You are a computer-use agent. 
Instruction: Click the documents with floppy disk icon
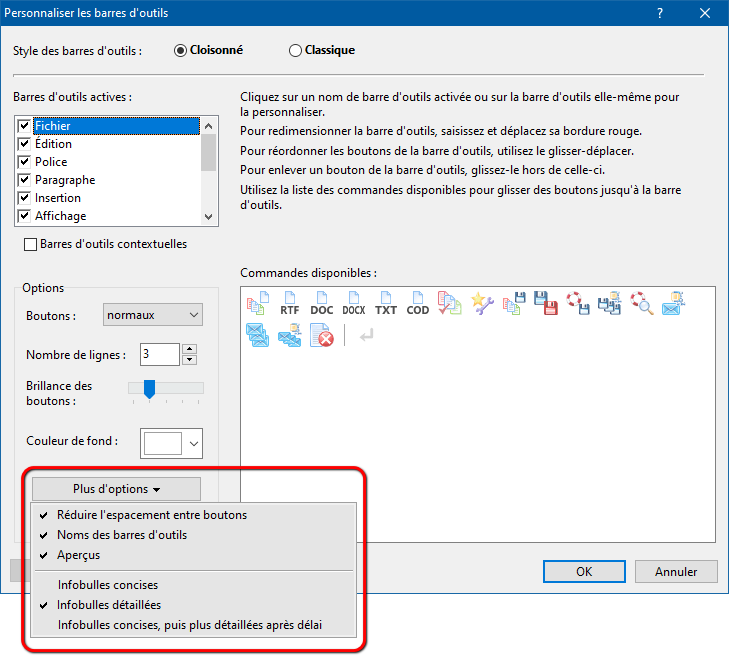tap(514, 303)
